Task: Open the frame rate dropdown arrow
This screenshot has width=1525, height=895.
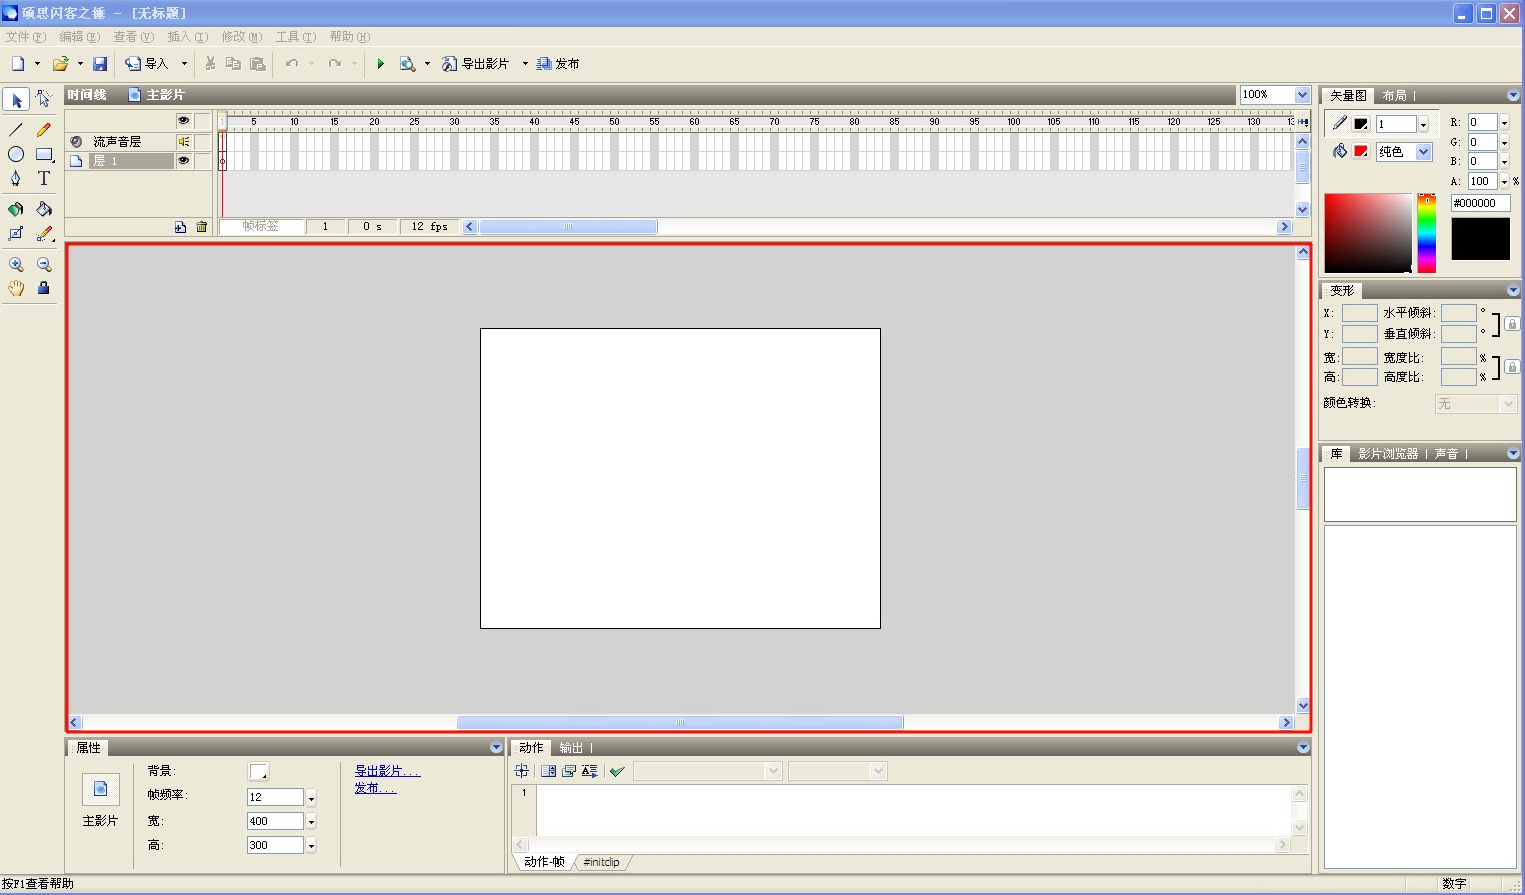Action: point(311,798)
